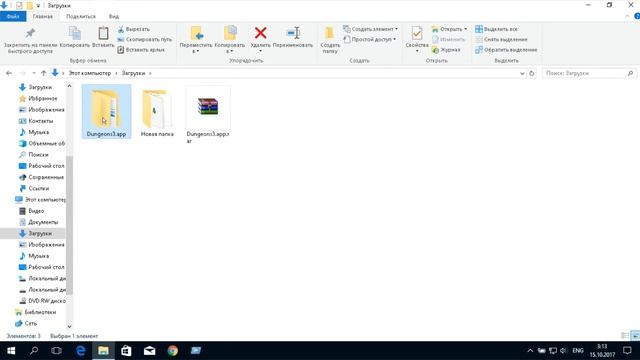This screenshot has width=640, height=360.
Task: Open DVD RW дисковод in sidebar
Action: click(42, 301)
